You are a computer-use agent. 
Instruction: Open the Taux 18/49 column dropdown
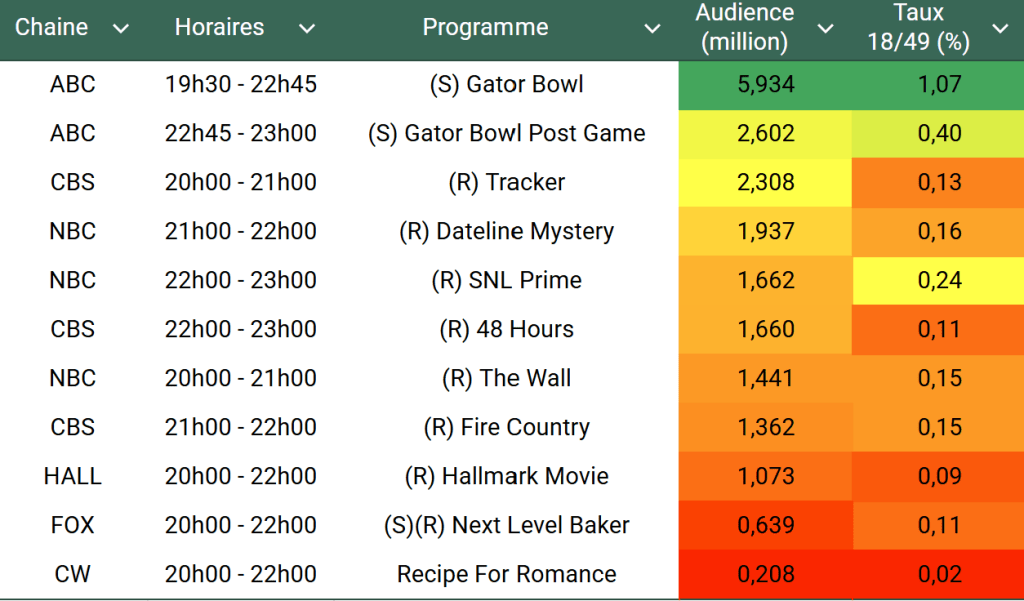pos(1000,29)
